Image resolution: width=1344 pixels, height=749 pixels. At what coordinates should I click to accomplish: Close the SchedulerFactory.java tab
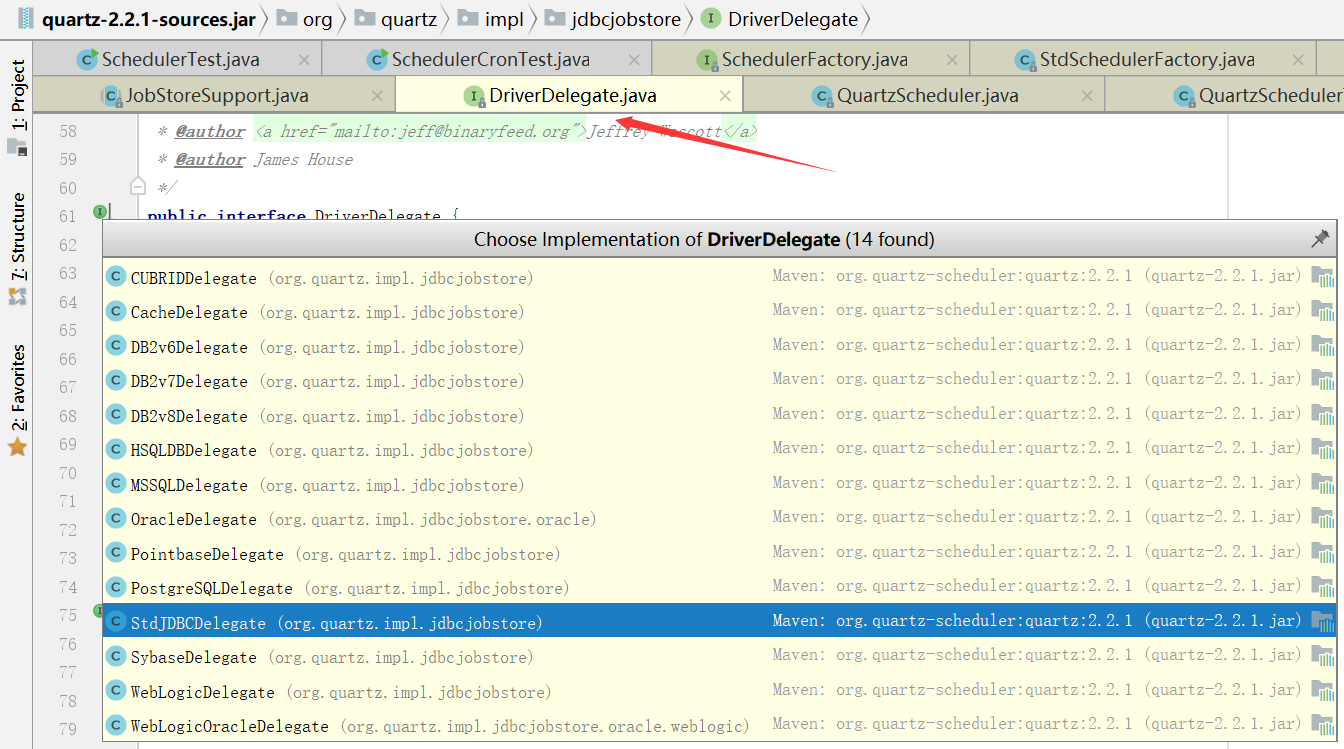(952, 60)
